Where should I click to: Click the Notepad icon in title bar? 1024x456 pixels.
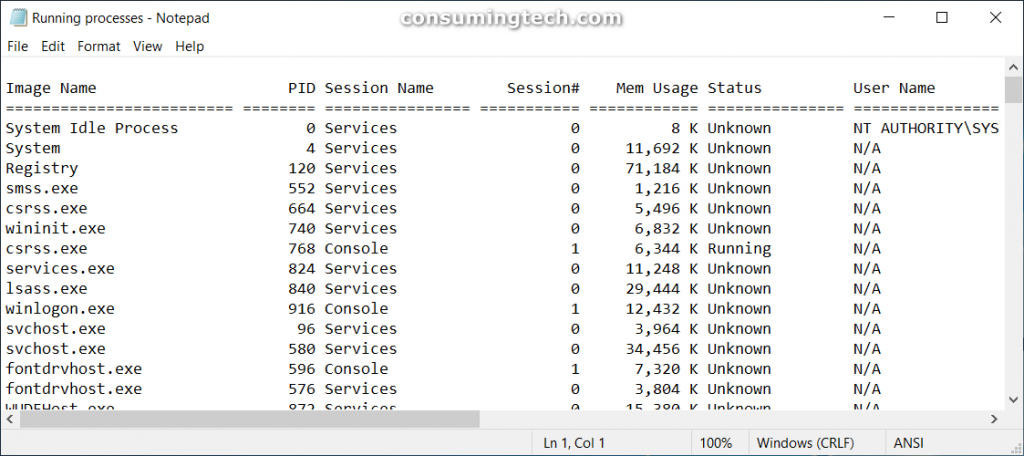tap(18, 18)
